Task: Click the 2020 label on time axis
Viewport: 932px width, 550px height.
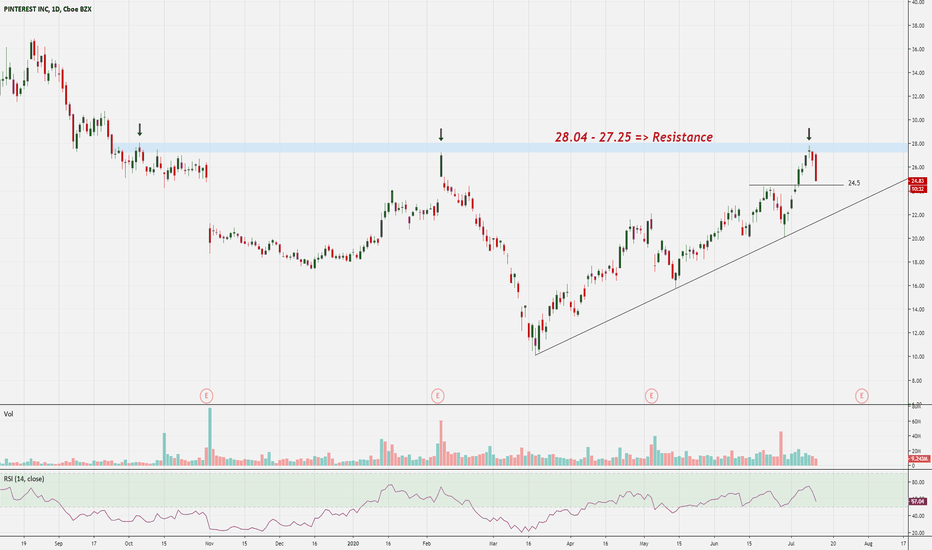Action: (x=353, y=543)
